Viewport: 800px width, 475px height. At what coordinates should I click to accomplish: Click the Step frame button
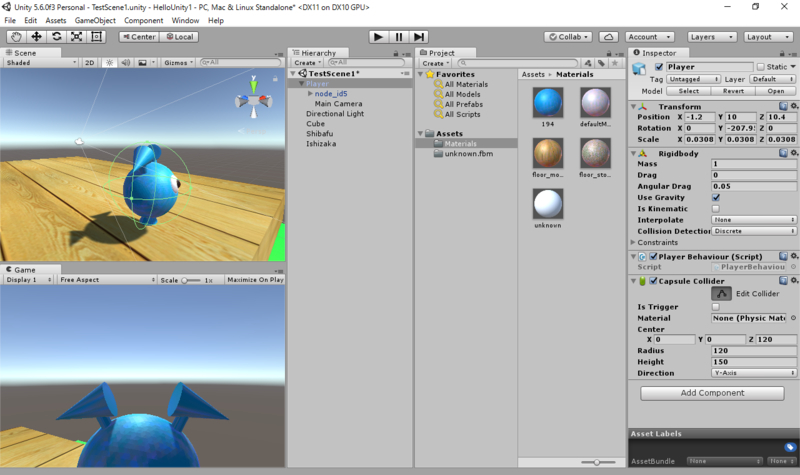point(418,37)
